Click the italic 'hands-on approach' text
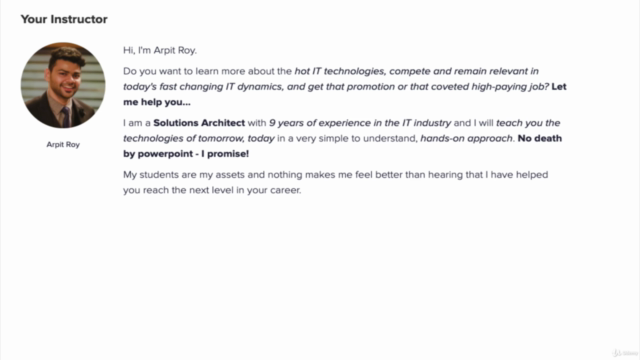This screenshot has height=360, width=640. pyautogui.click(x=466, y=139)
